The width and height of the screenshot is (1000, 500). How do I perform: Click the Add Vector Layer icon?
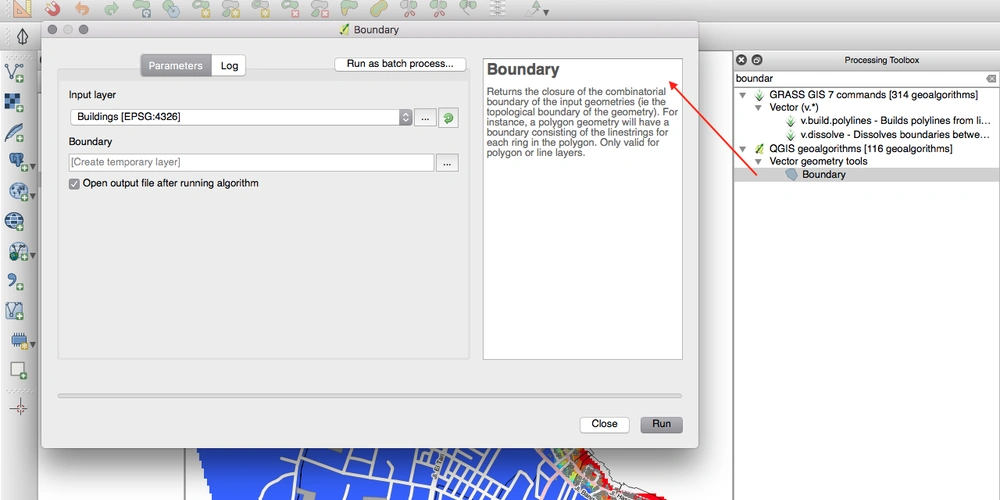point(14,72)
